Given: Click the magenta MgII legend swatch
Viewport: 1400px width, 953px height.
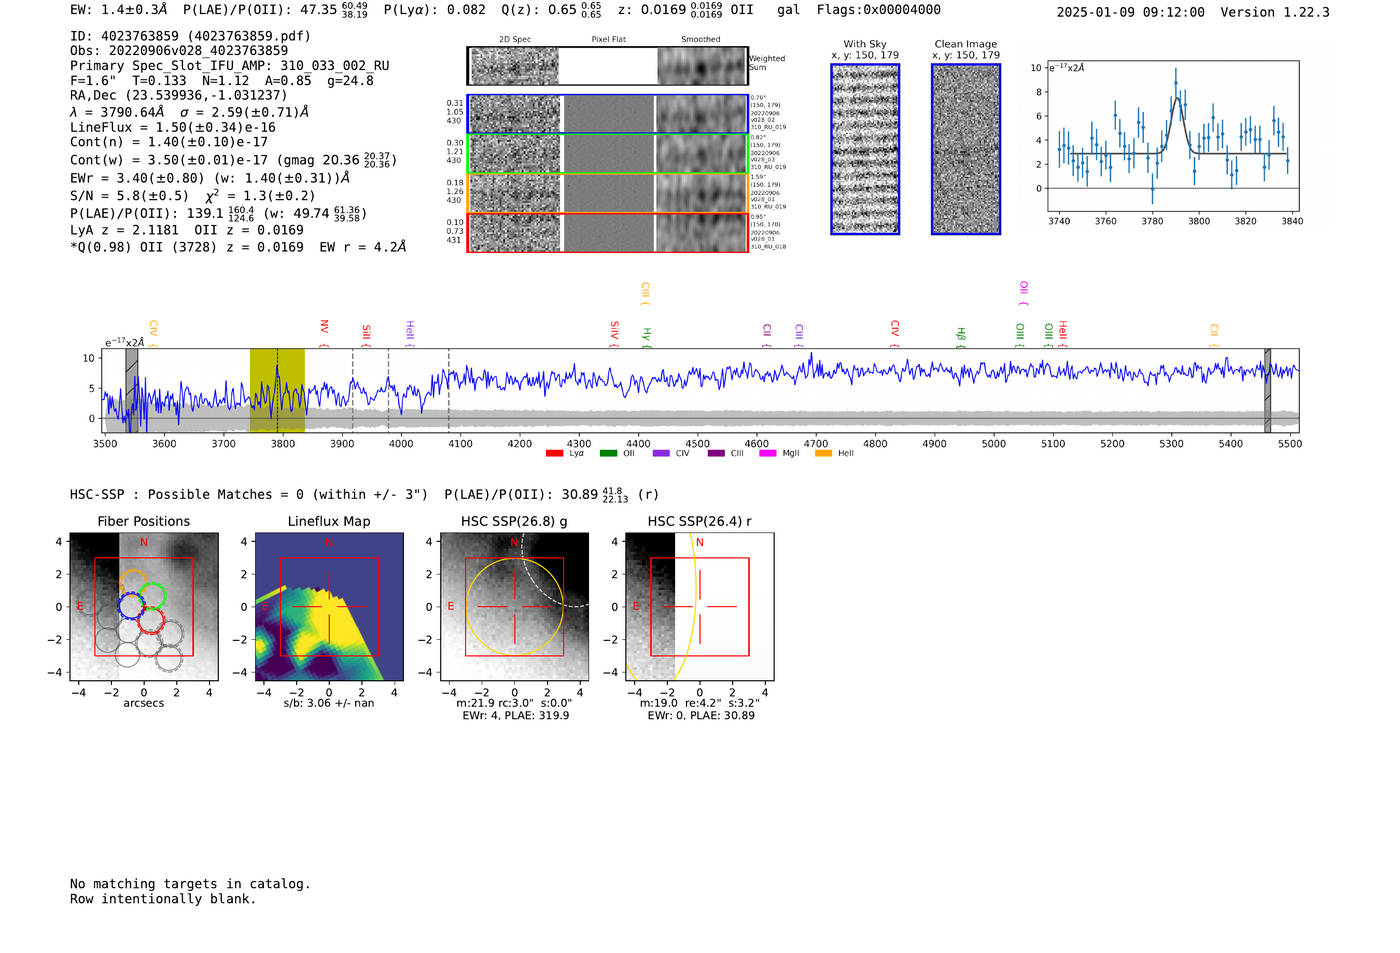Looking at the screenshot, I should (768, 454).
